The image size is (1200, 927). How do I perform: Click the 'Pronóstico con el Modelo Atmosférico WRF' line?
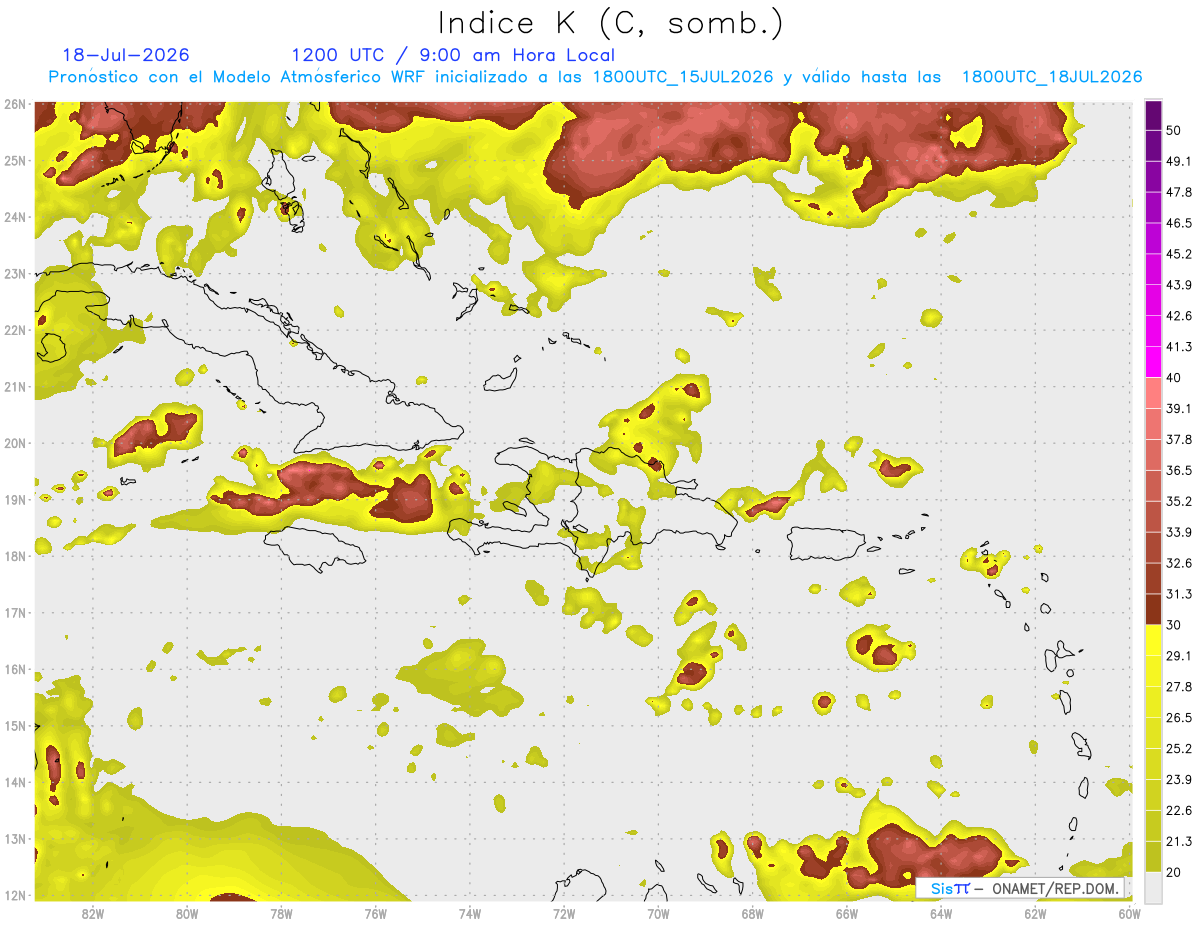click(x=596, y=77)
